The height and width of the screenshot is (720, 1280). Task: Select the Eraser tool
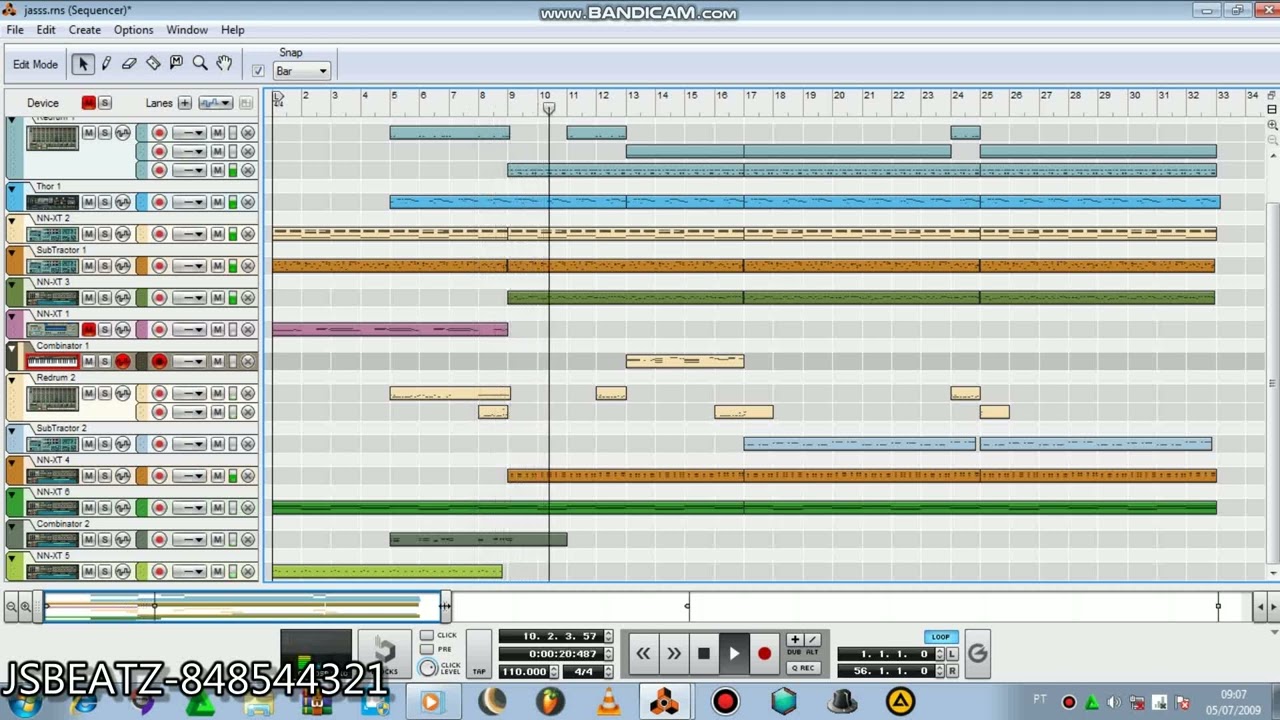click(129, 64)
